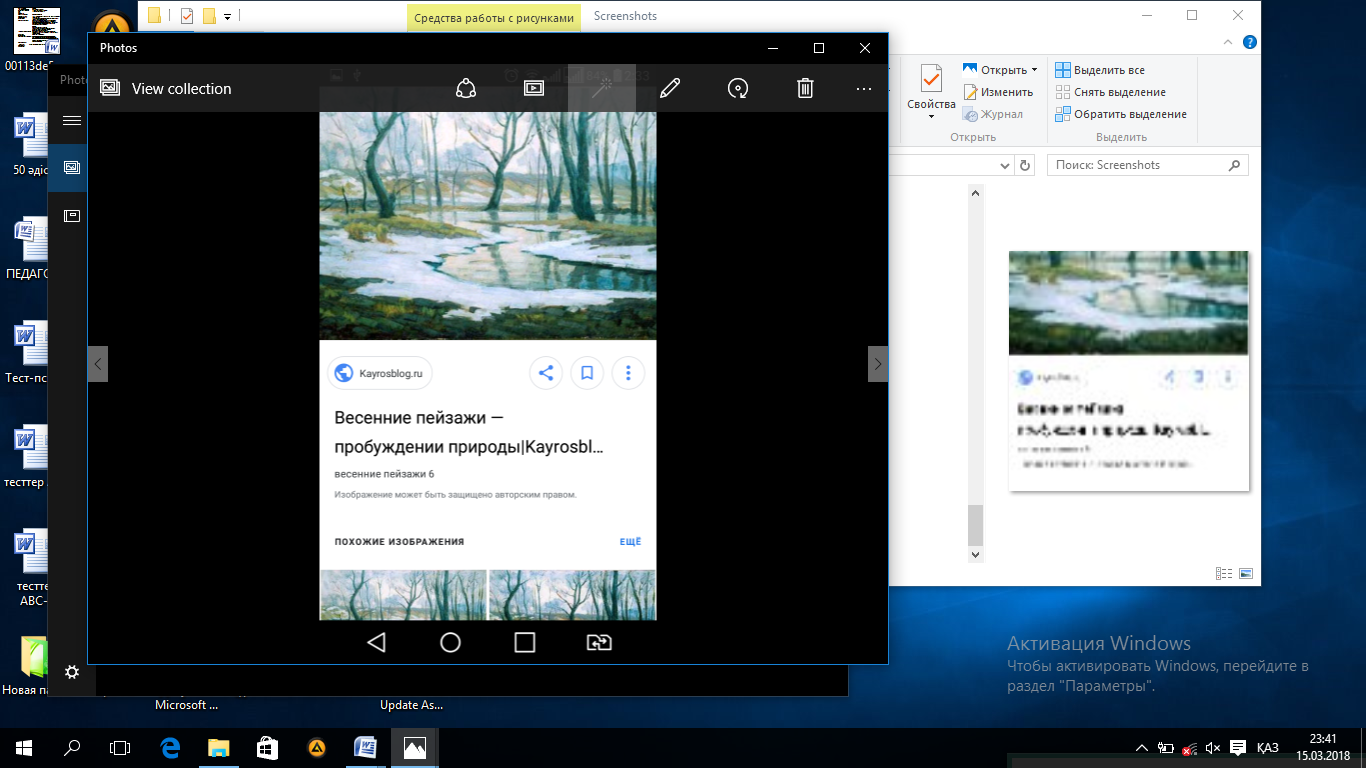Click the Share icon in Photos toolbar
Image resolution: width=1366 pixels, height=768 pixels.
[x=465, y=88]
